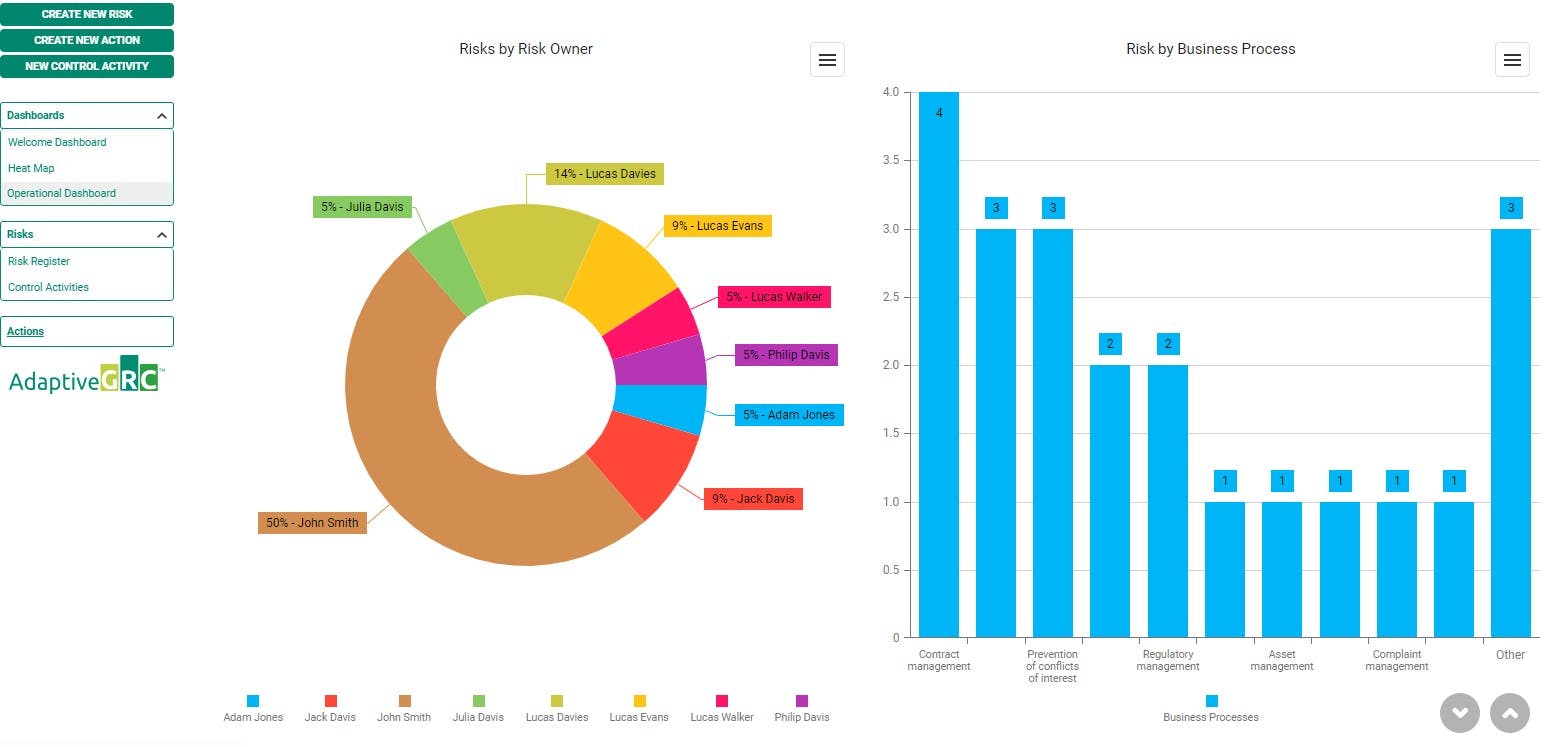The width and height of the screenshot is (1556, 747).
Task: Toggle John Smith legend swatch
Action: [404, 701]
